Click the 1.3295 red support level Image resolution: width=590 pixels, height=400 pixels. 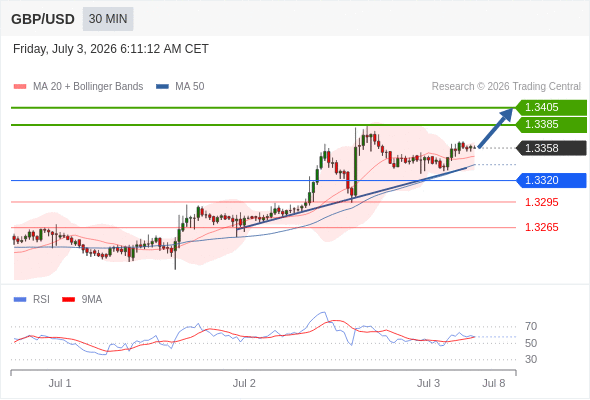pyautogui.click(x=541, y=202)
